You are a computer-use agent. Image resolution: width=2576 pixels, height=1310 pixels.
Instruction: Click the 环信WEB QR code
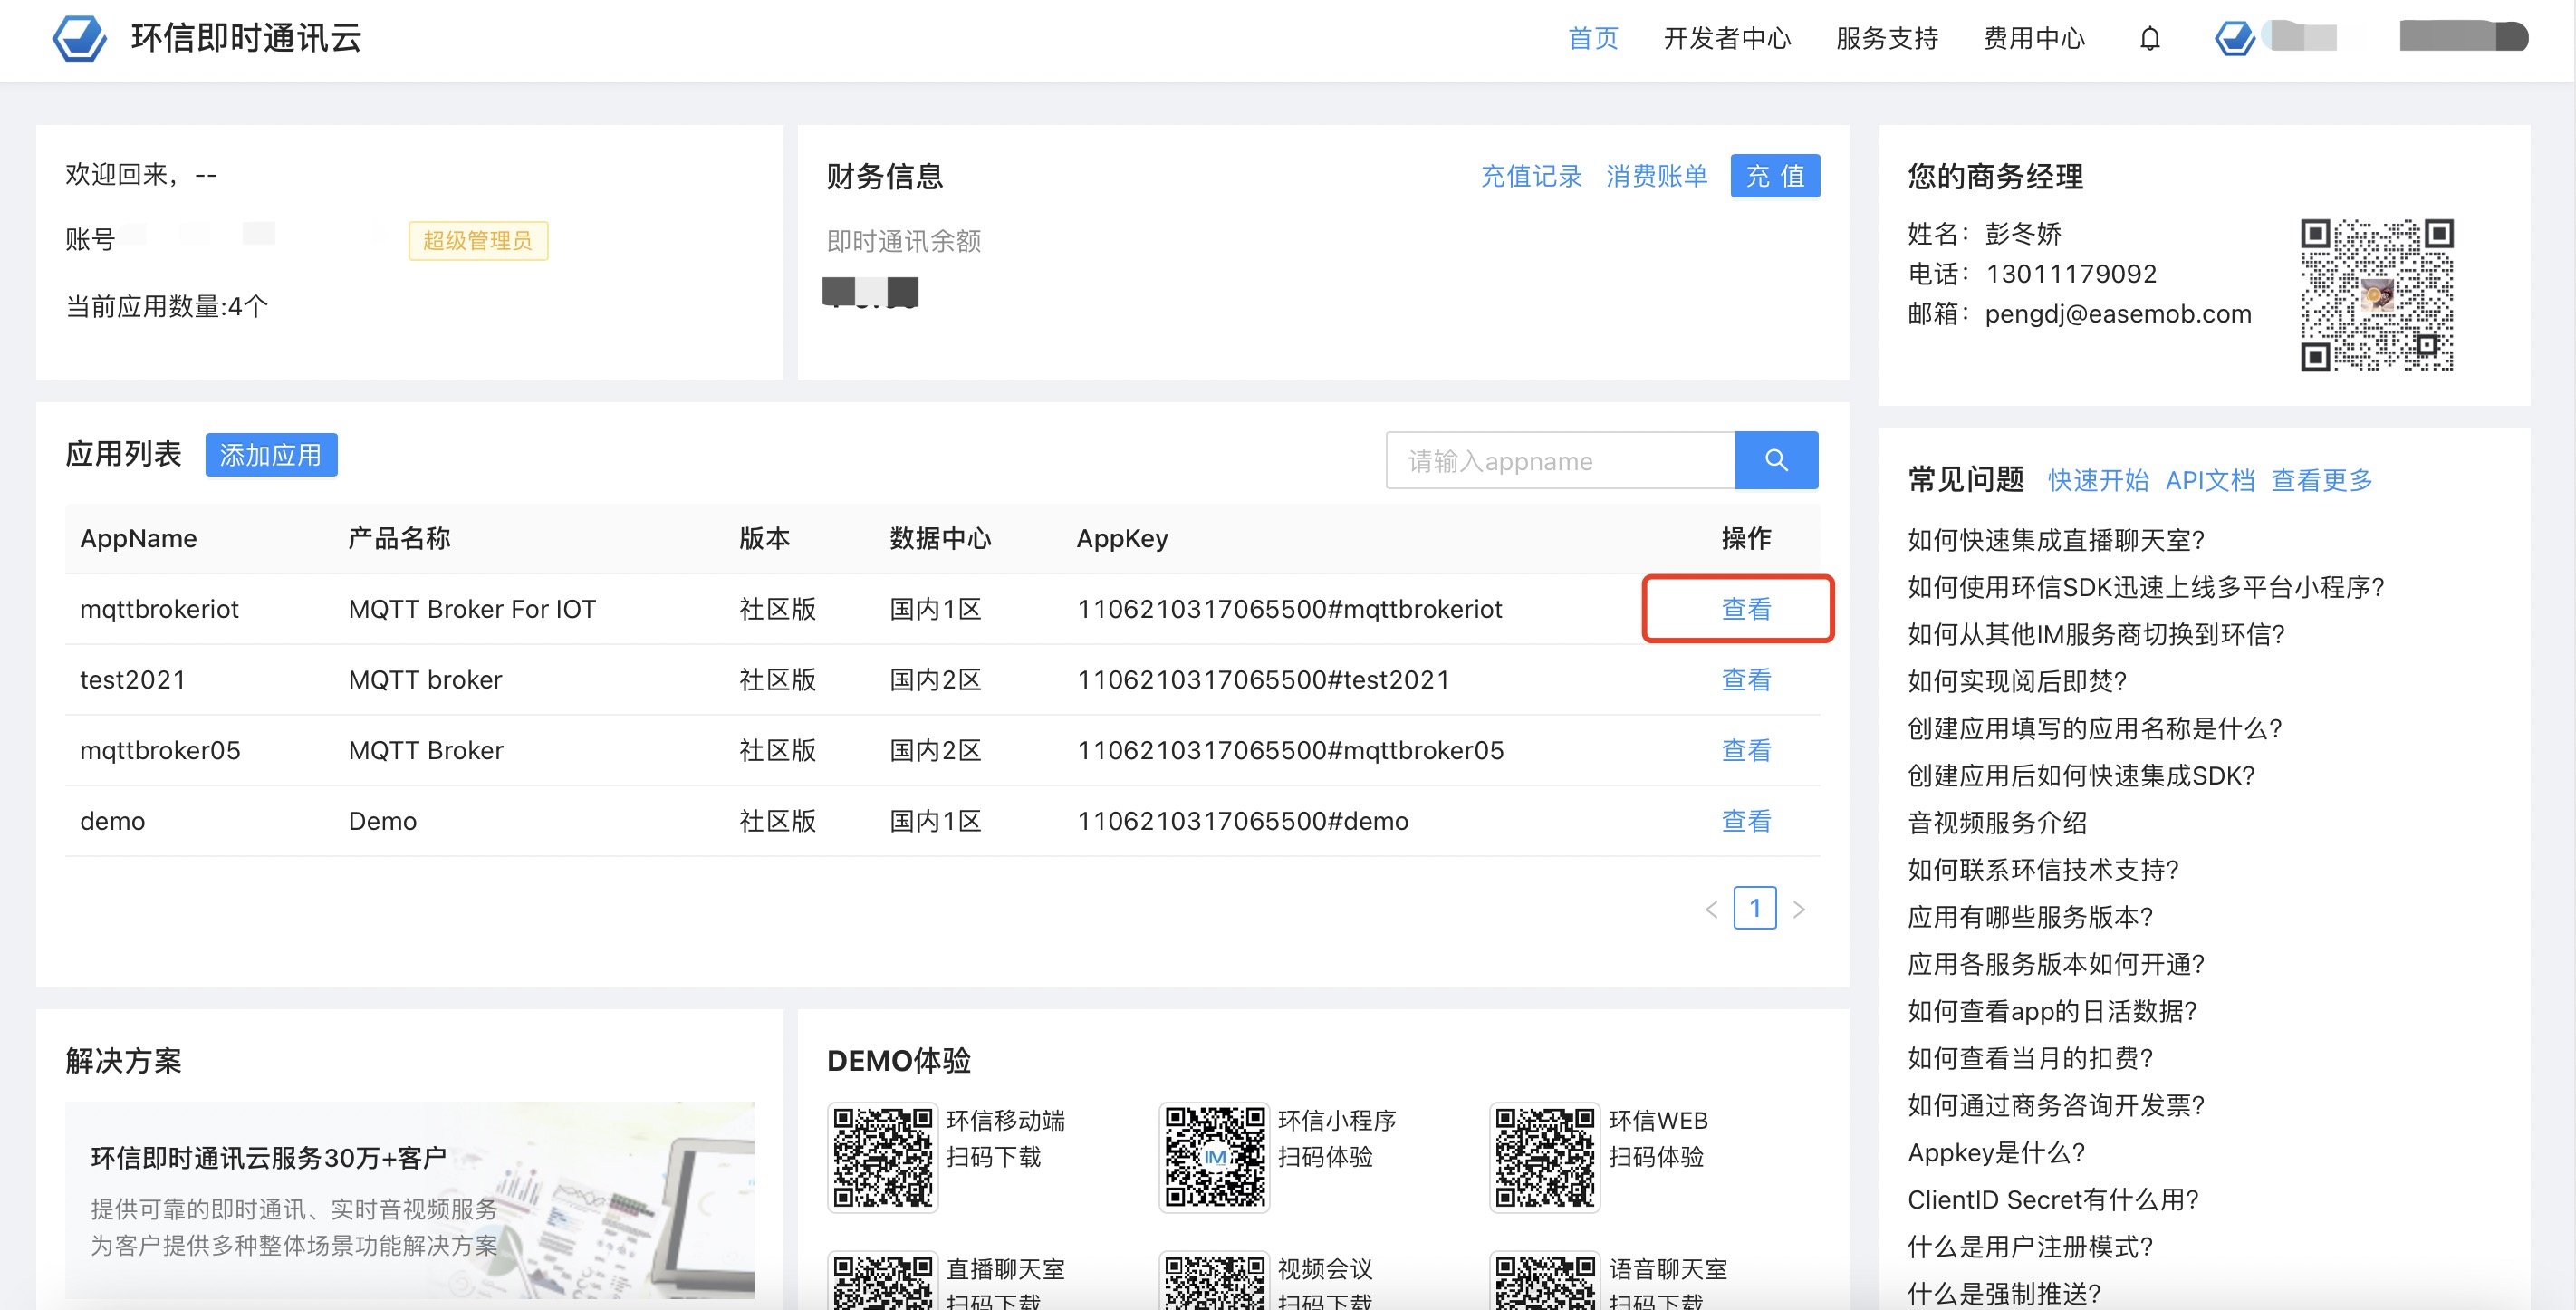pyautogui.click(x=1544, y=1156)
